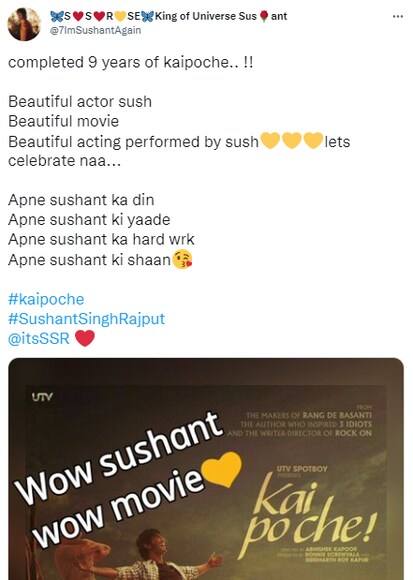
Task: Click the UTV logo on the poster
Action: click(x=42, y=397)
